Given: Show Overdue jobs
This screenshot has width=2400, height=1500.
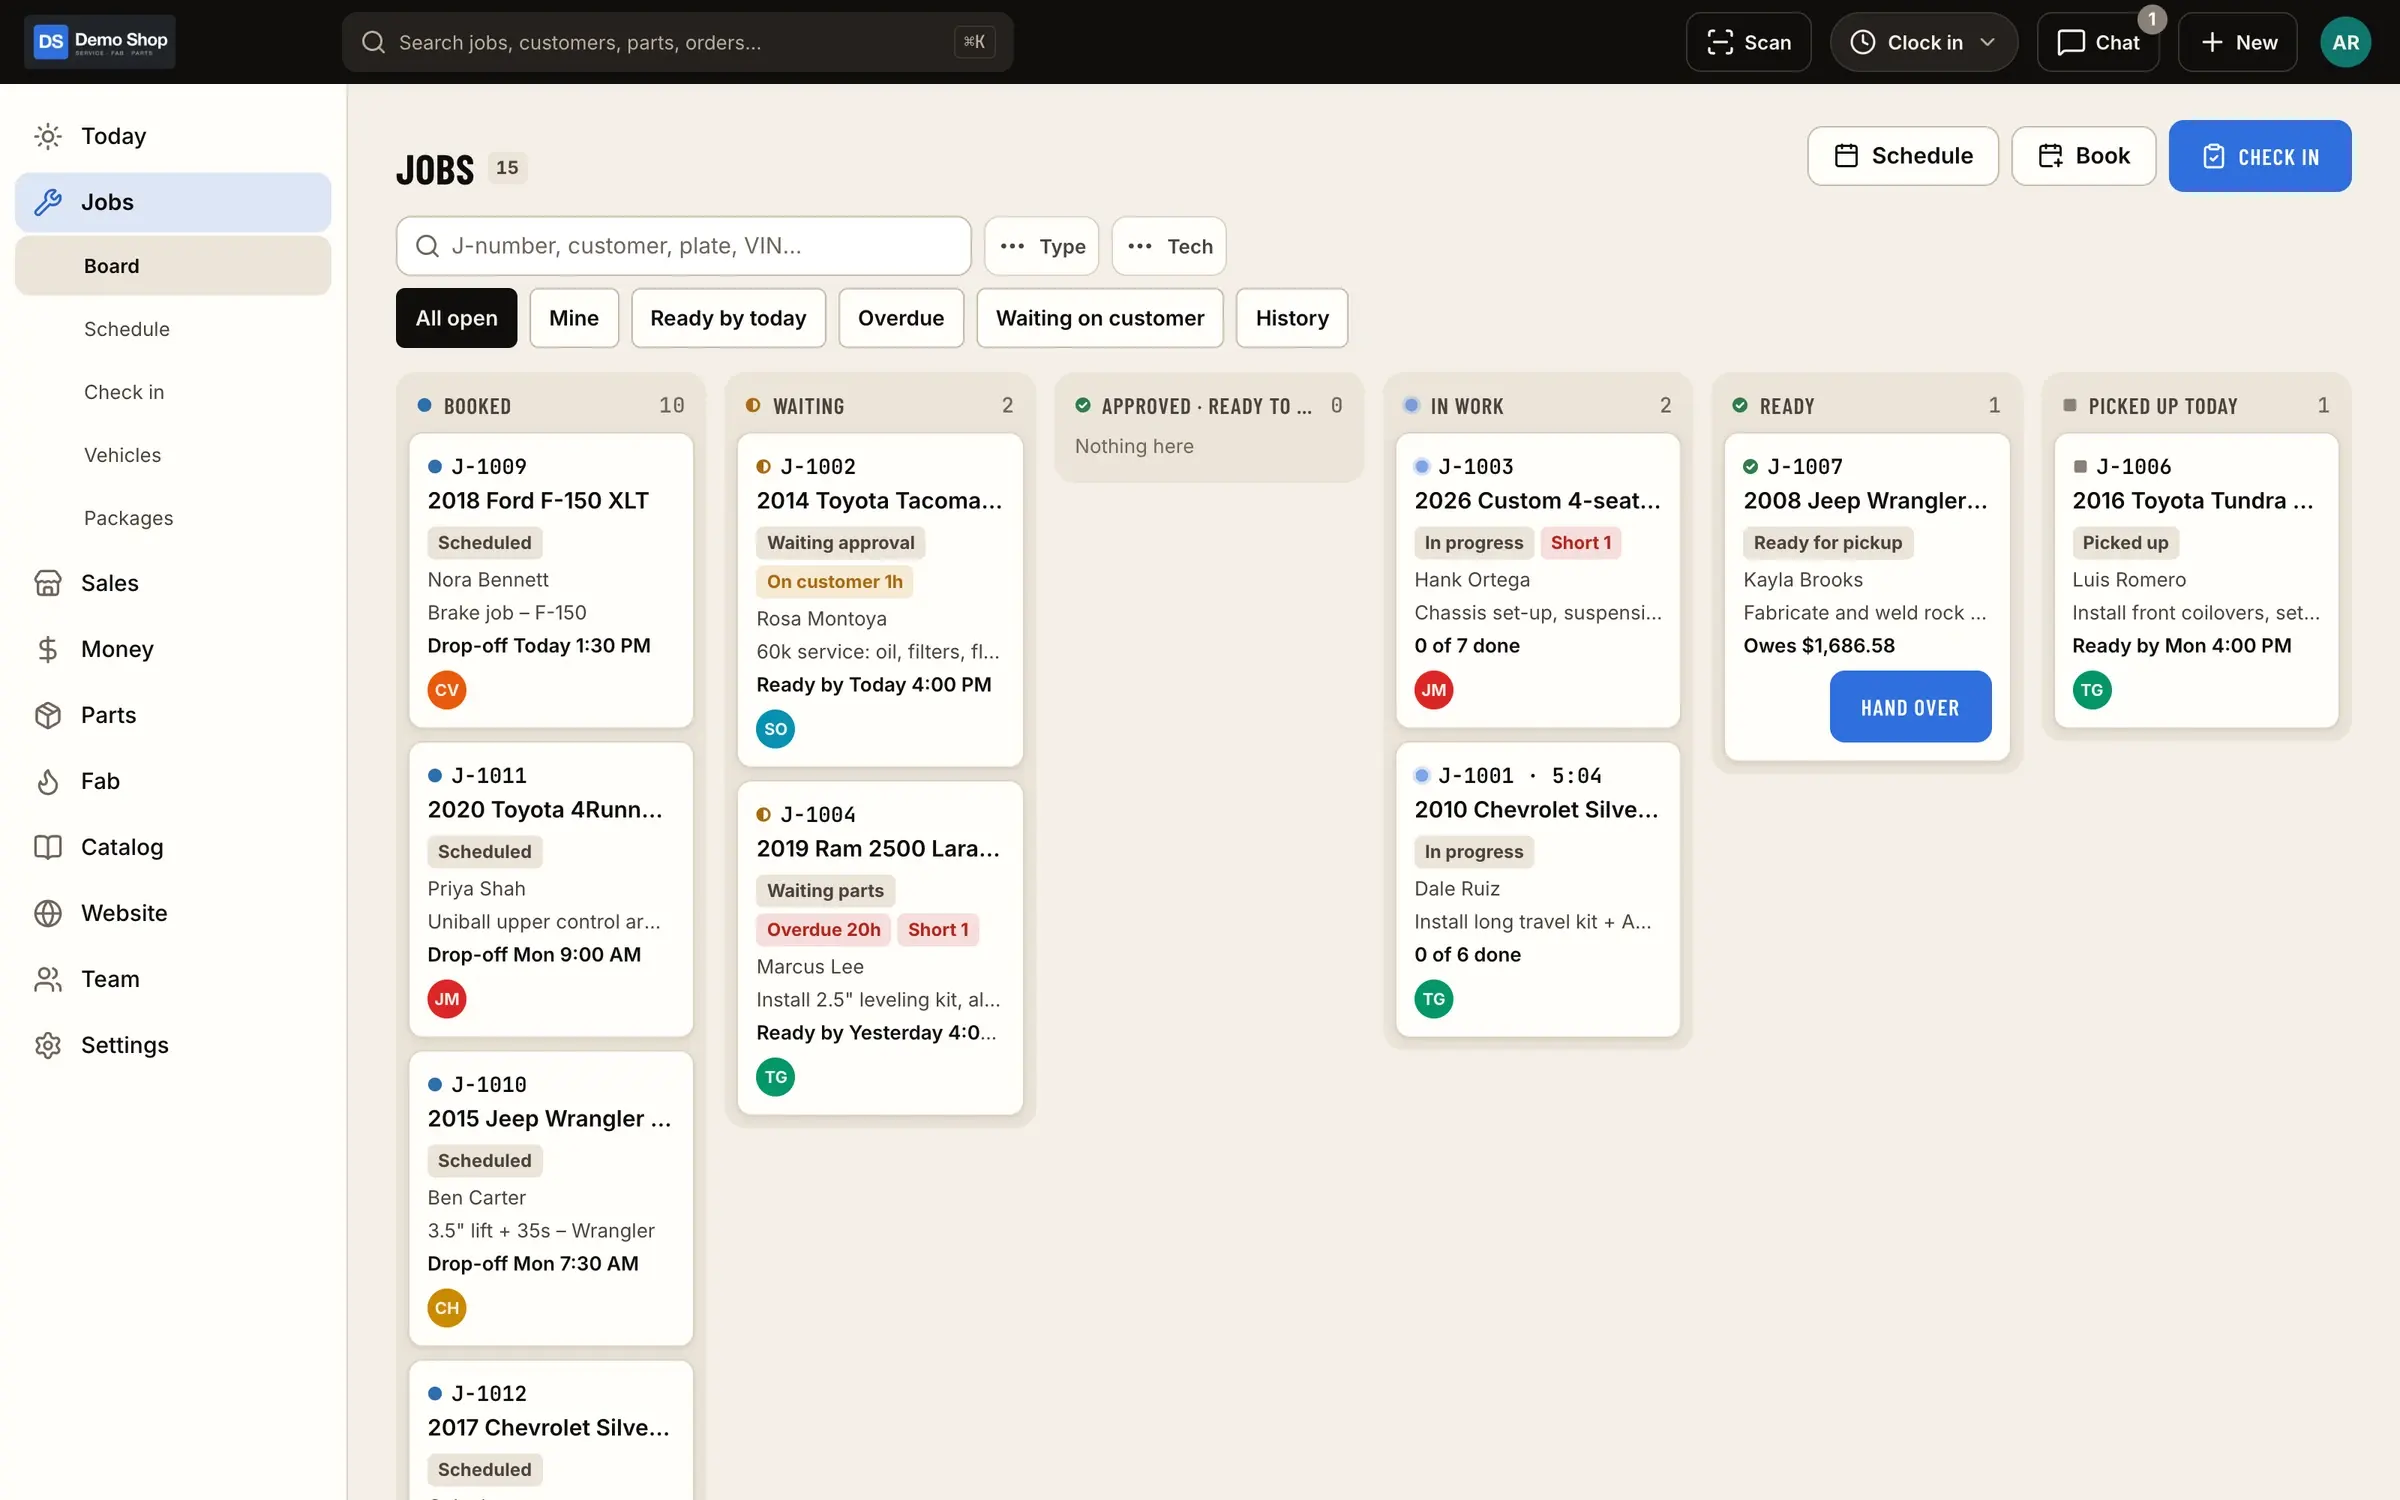Looking at the screenshot, I should tap(901, 318).
